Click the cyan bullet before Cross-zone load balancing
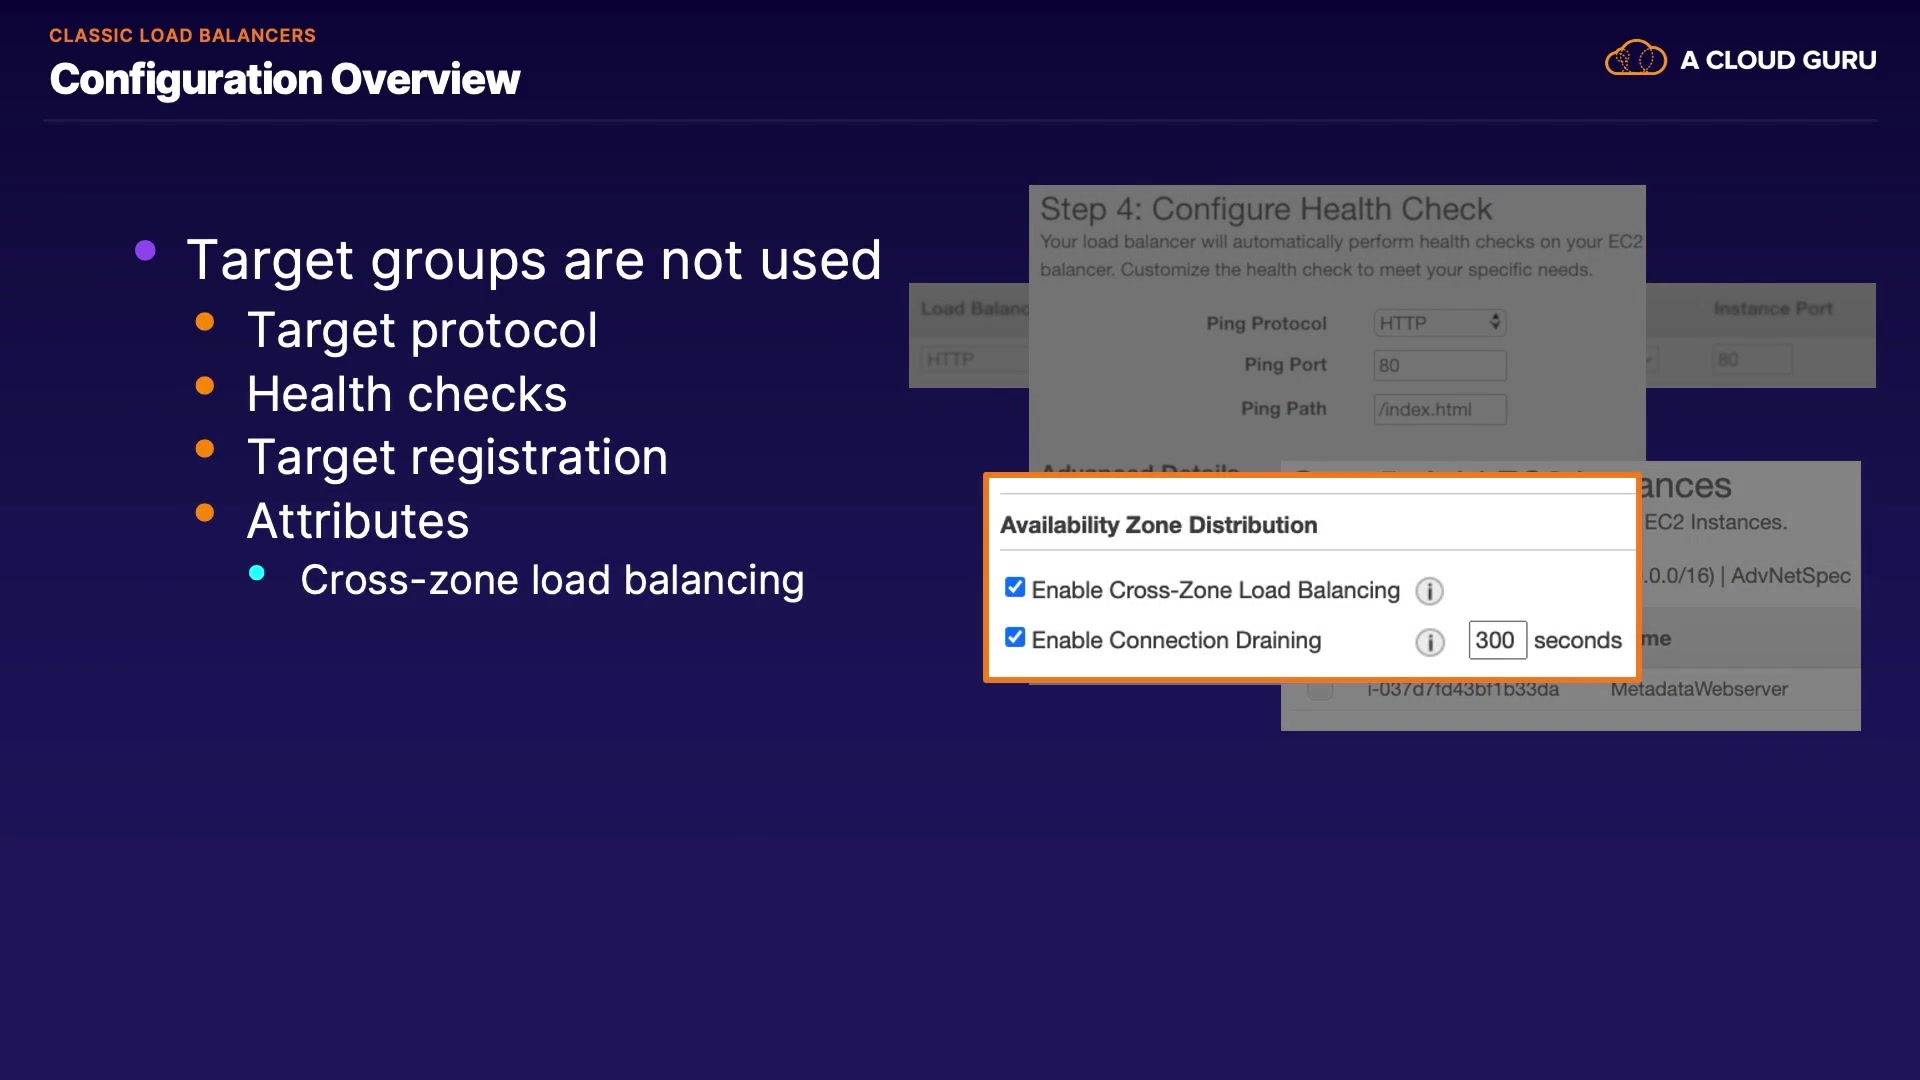The height and width of the screenshot is (1080, 1920). pyautogui.click(x=257, y=573)
